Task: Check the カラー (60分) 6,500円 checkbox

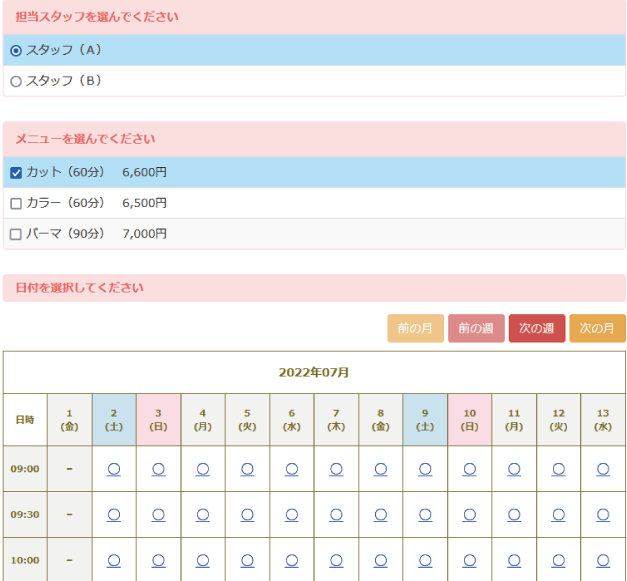Action: pyautogui.click(x=16, y=203)
